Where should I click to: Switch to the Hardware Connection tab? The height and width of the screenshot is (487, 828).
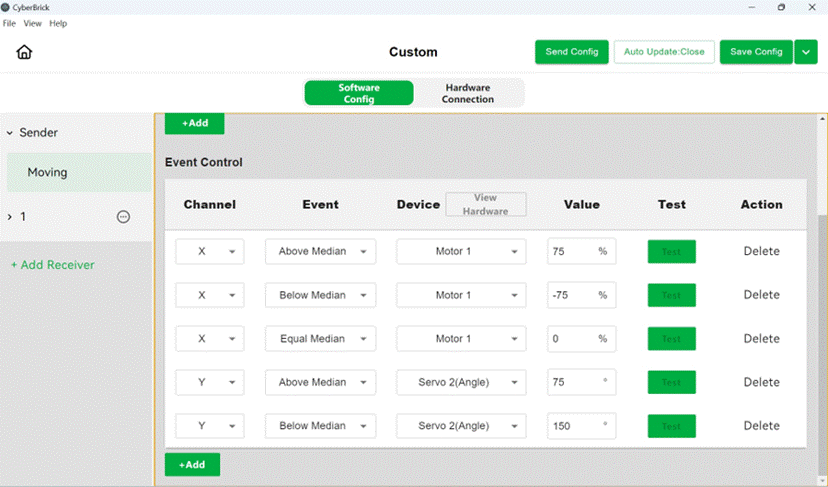(468, 93)
